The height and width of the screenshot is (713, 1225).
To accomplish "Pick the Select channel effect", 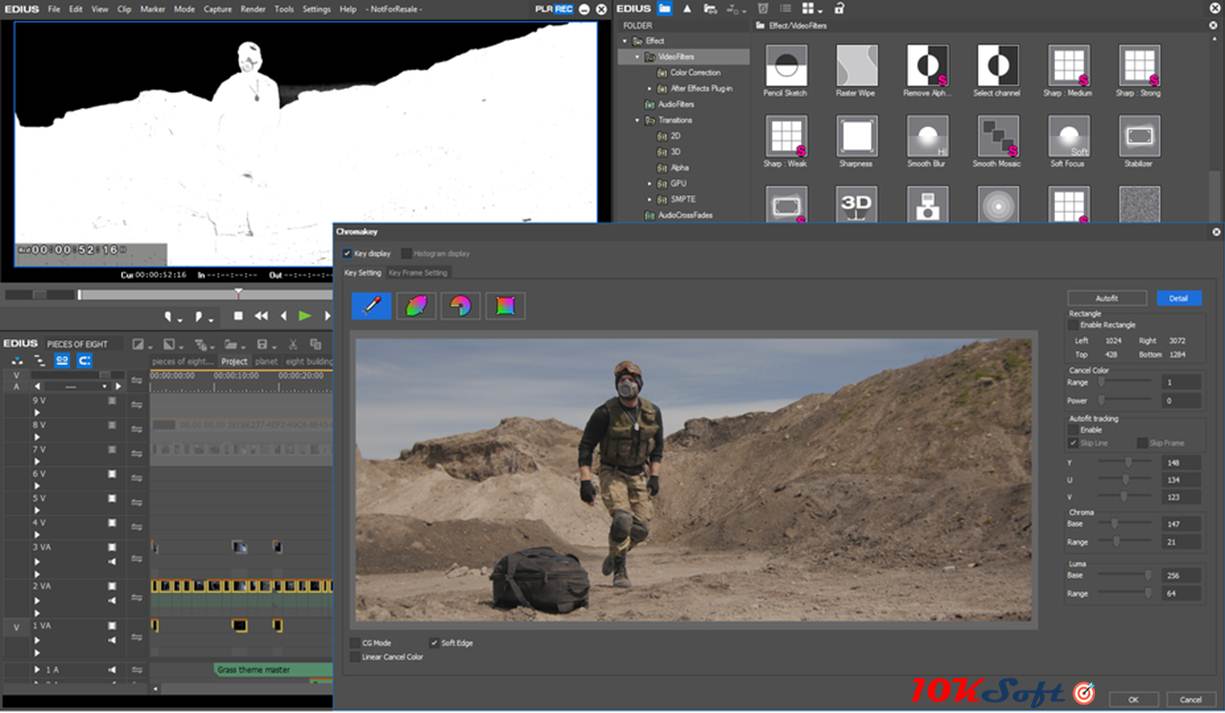I will (997, 65).
